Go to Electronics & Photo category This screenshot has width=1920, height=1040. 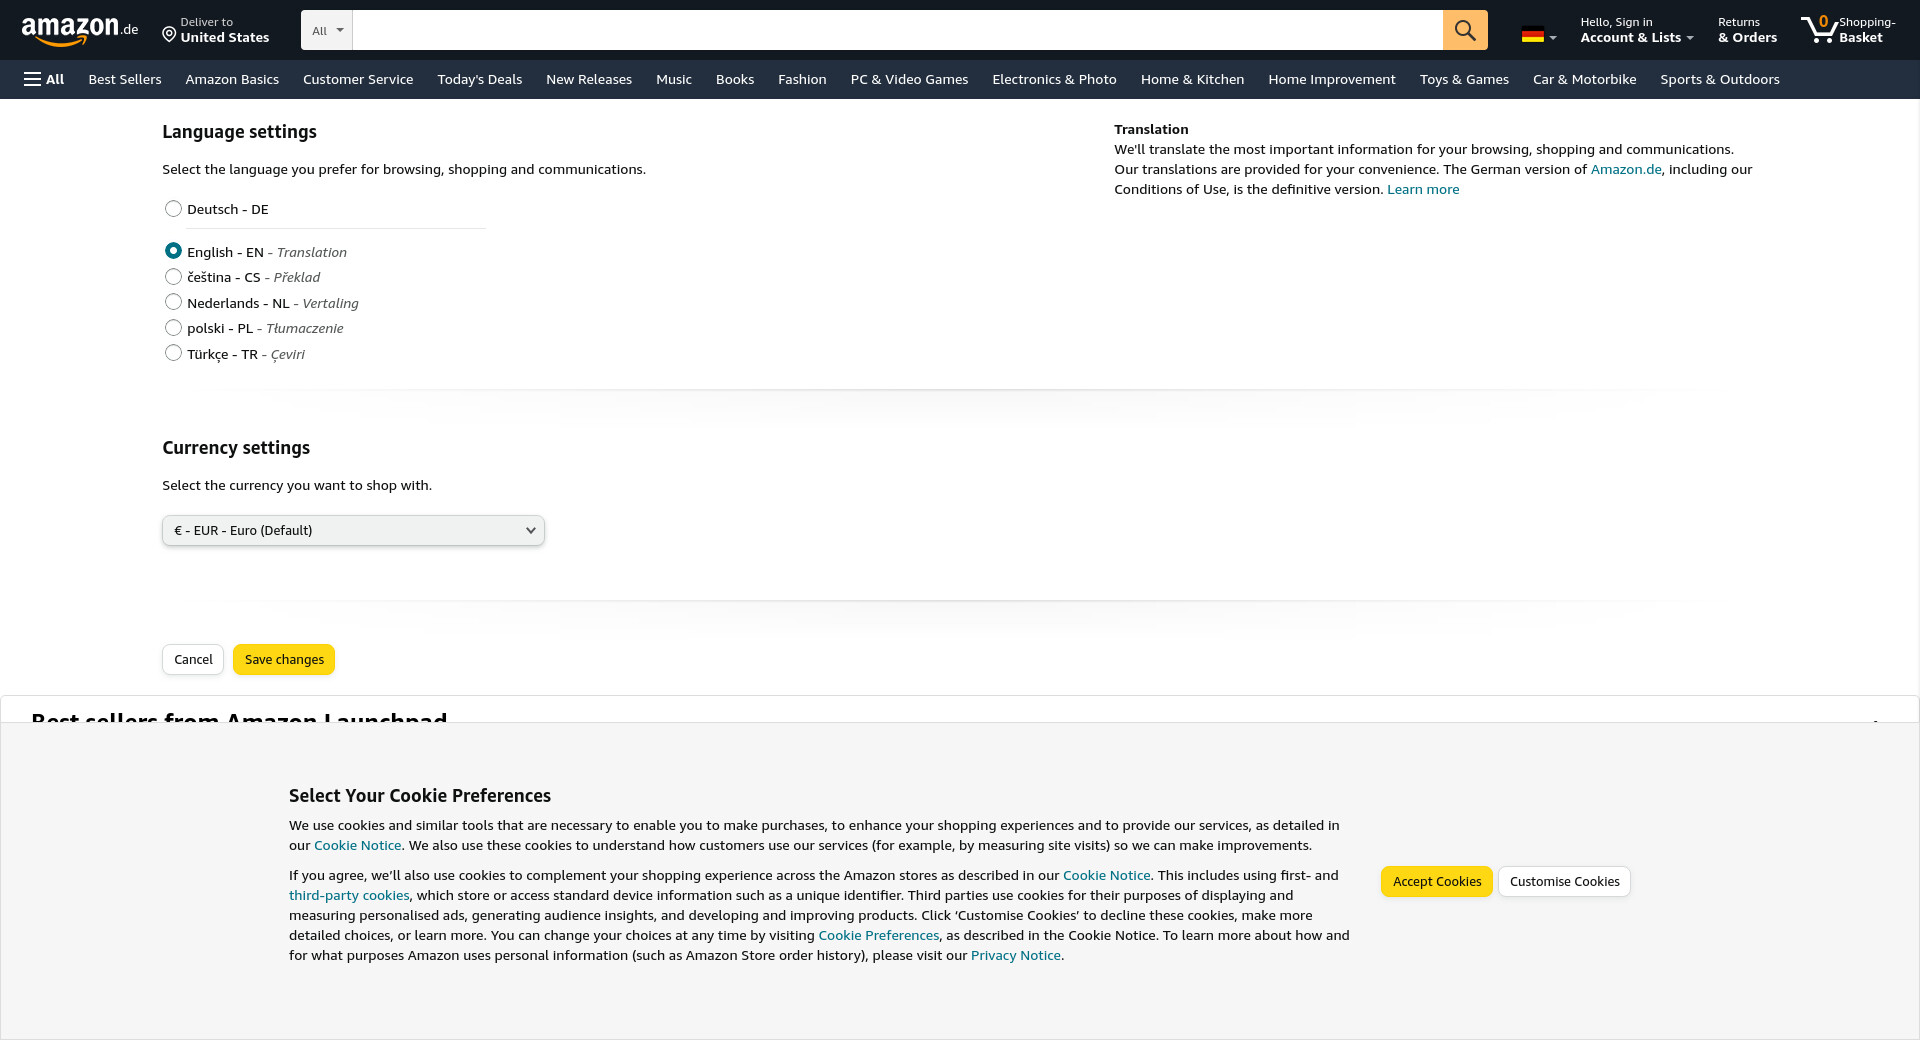pos(1054,79)
